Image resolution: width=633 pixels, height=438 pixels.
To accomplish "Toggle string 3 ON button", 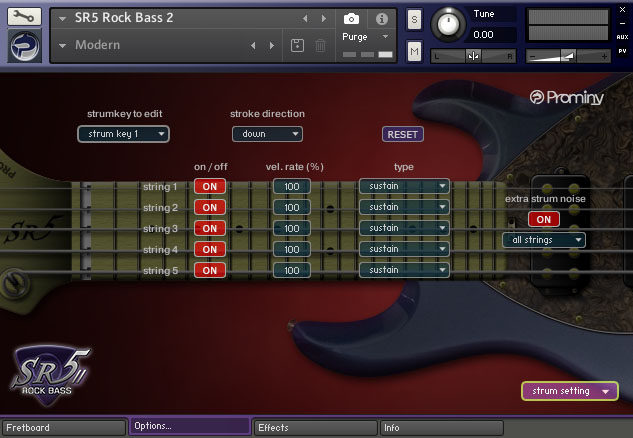I will [209, 229].
